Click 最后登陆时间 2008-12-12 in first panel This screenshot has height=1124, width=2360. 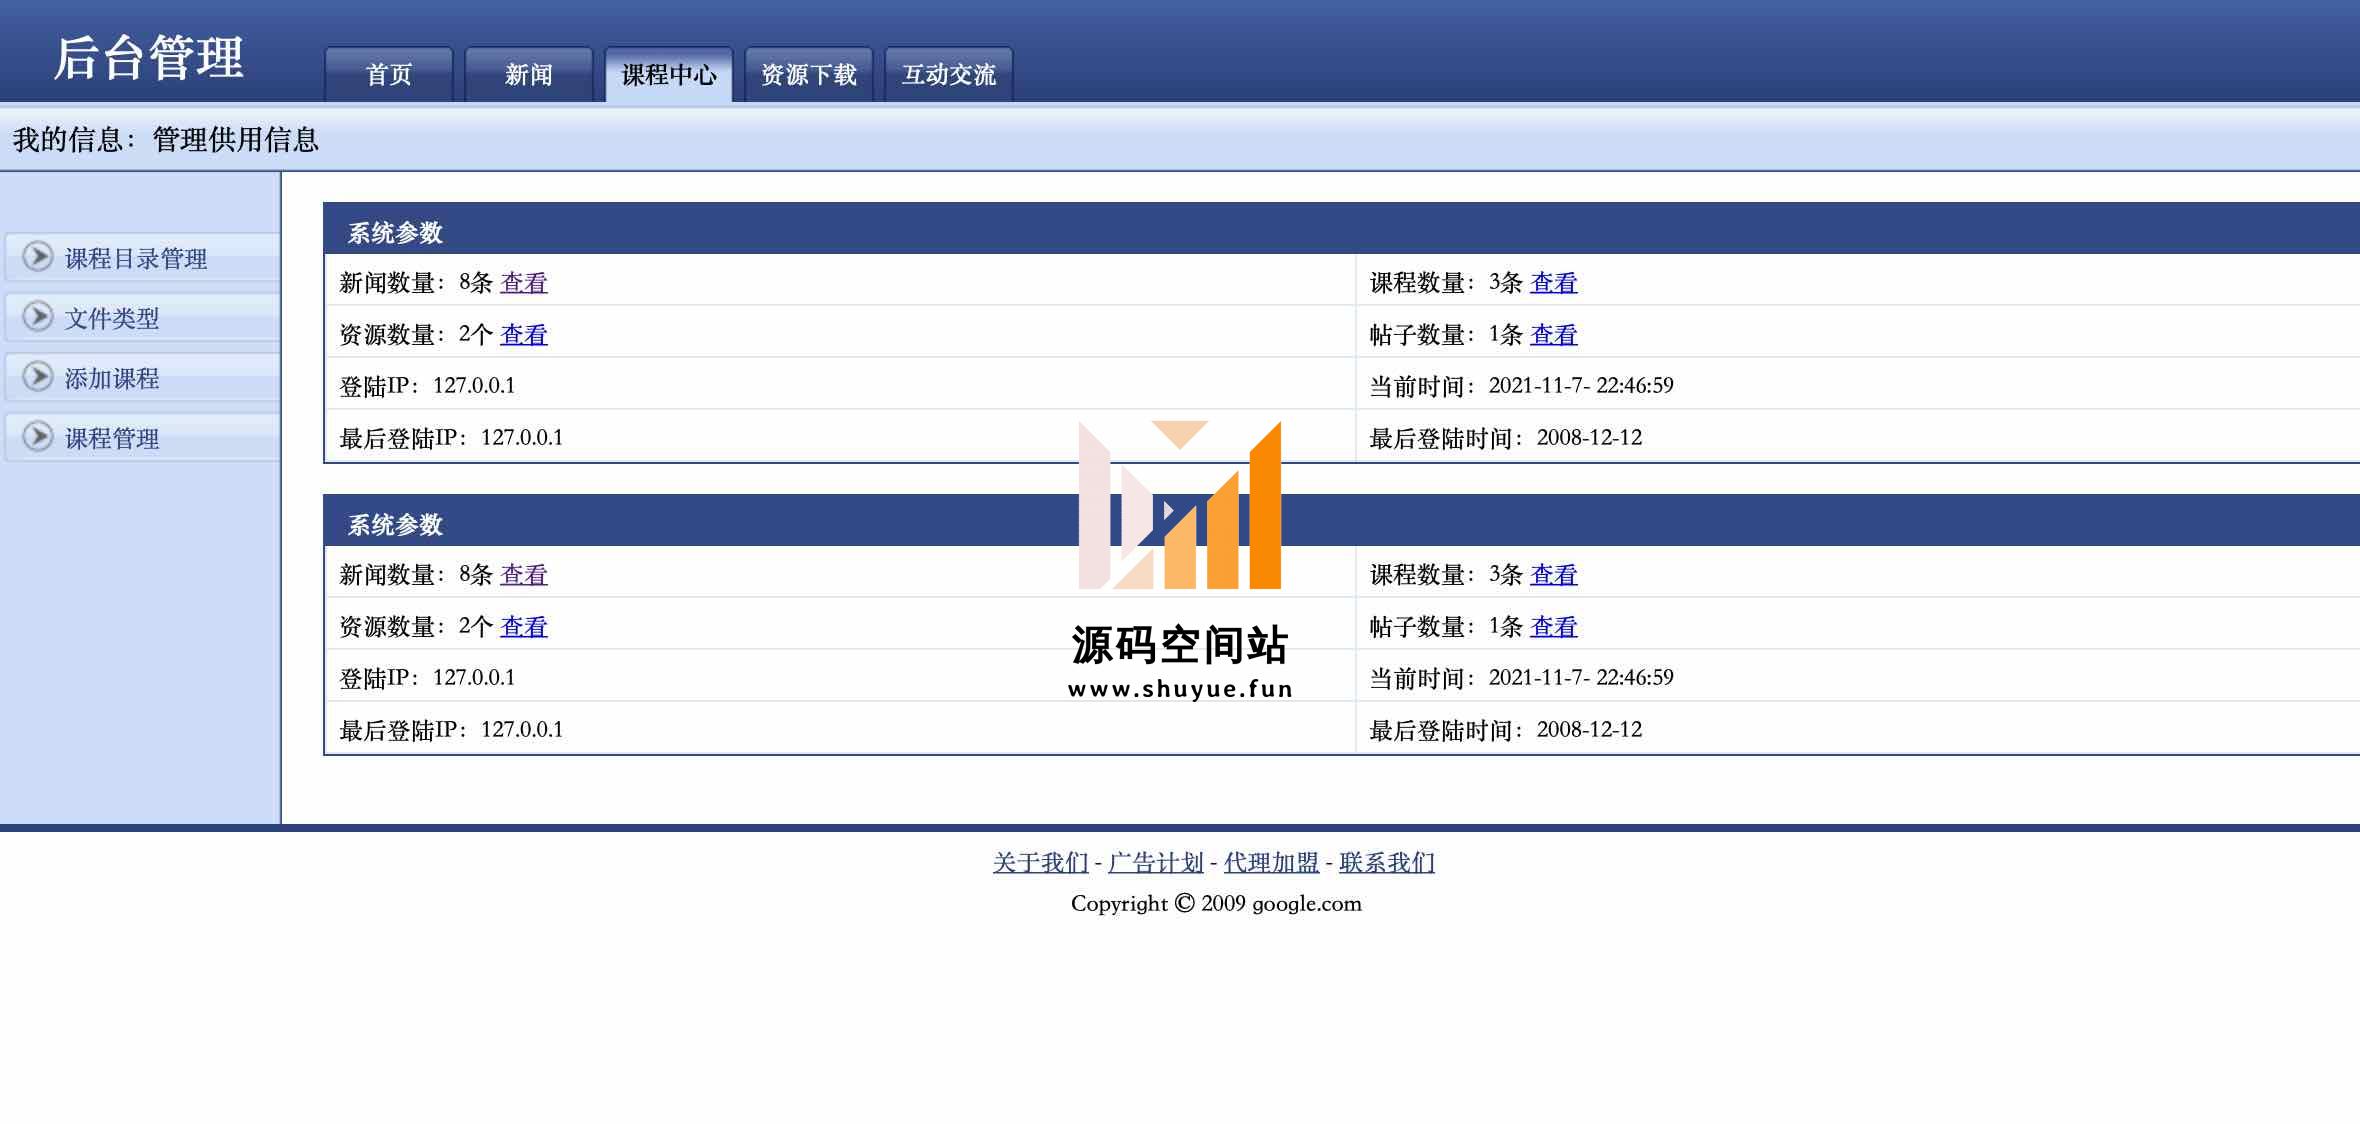[1505, 438]
